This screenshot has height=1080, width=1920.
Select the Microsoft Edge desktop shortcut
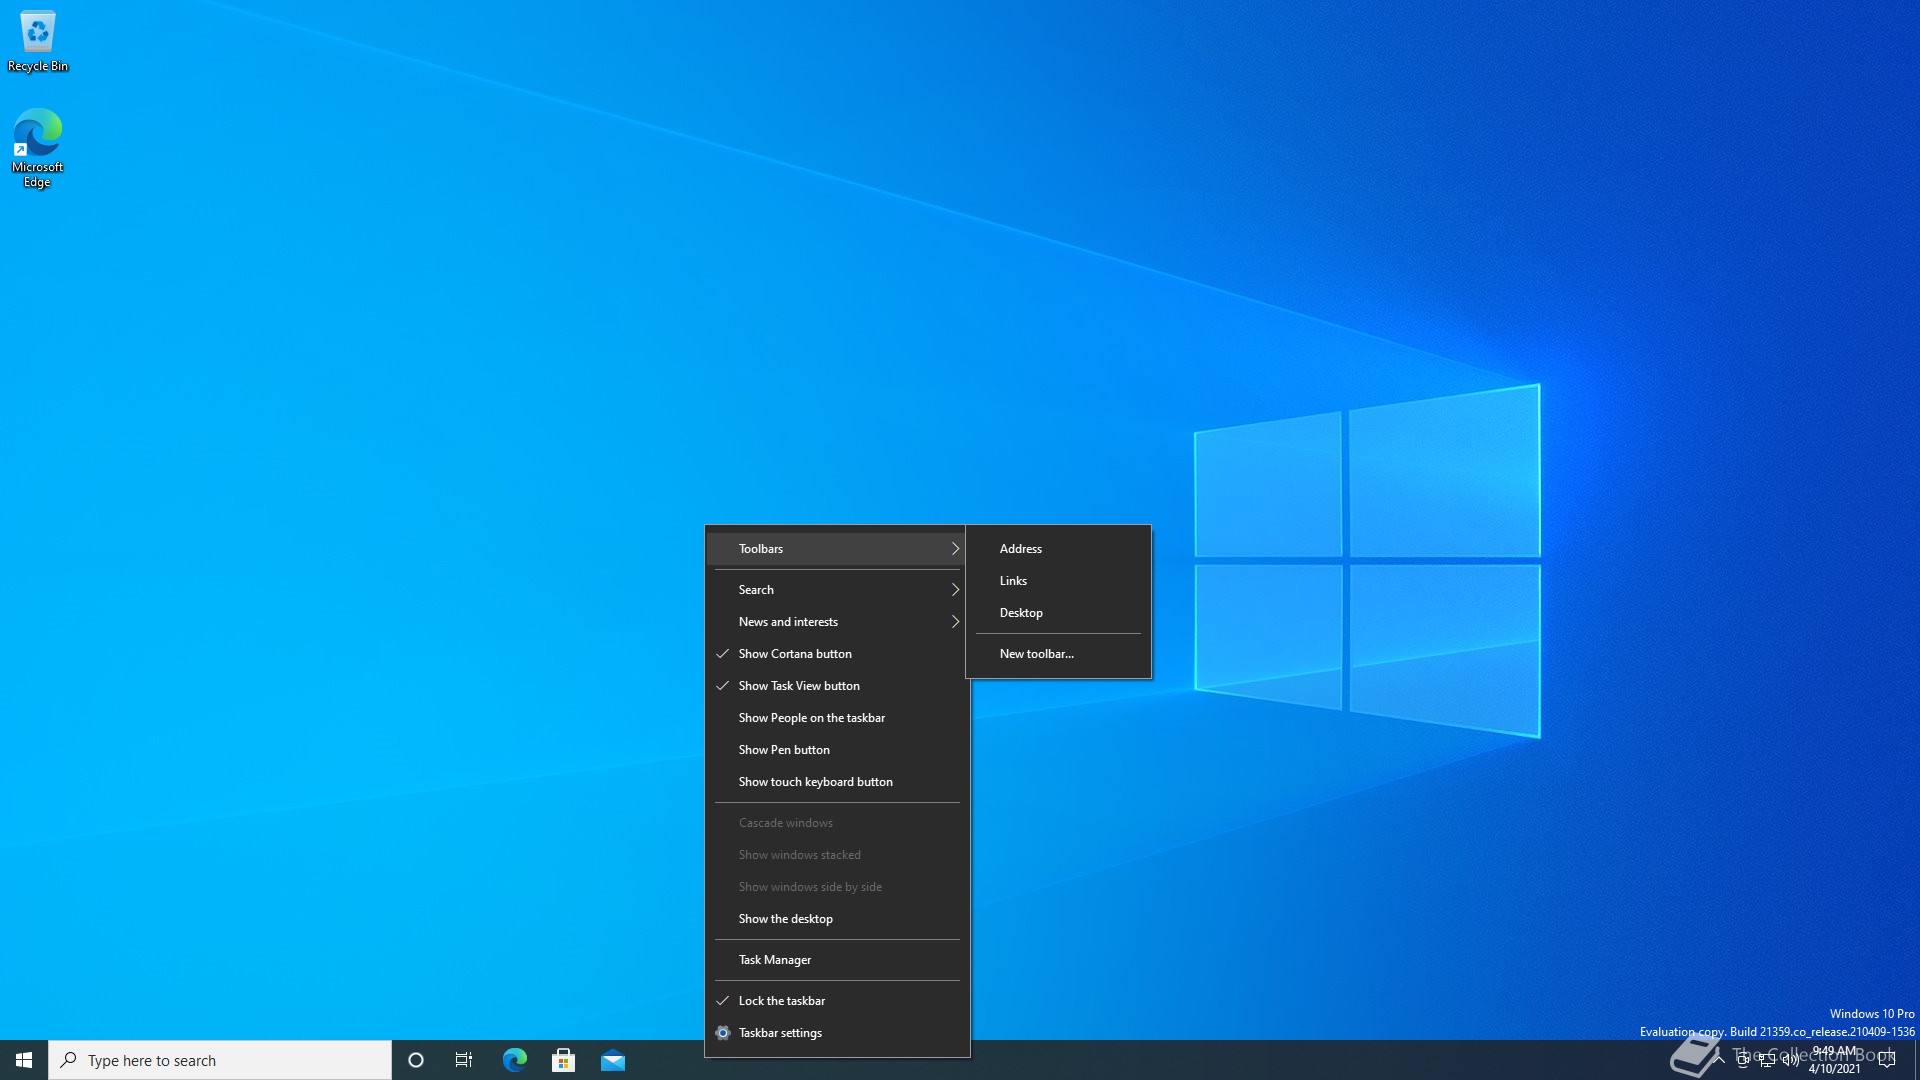click(38, 148)
